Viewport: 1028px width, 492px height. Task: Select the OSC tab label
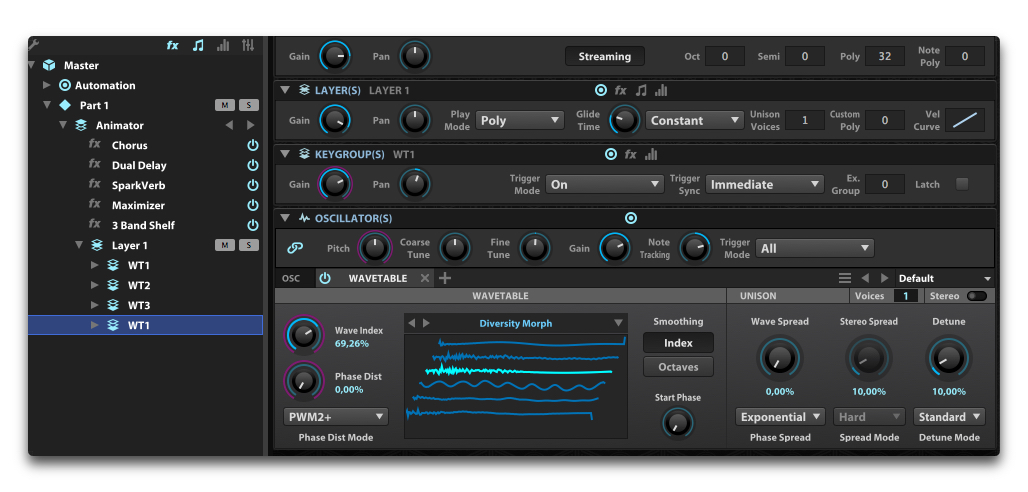click(291, 278)
